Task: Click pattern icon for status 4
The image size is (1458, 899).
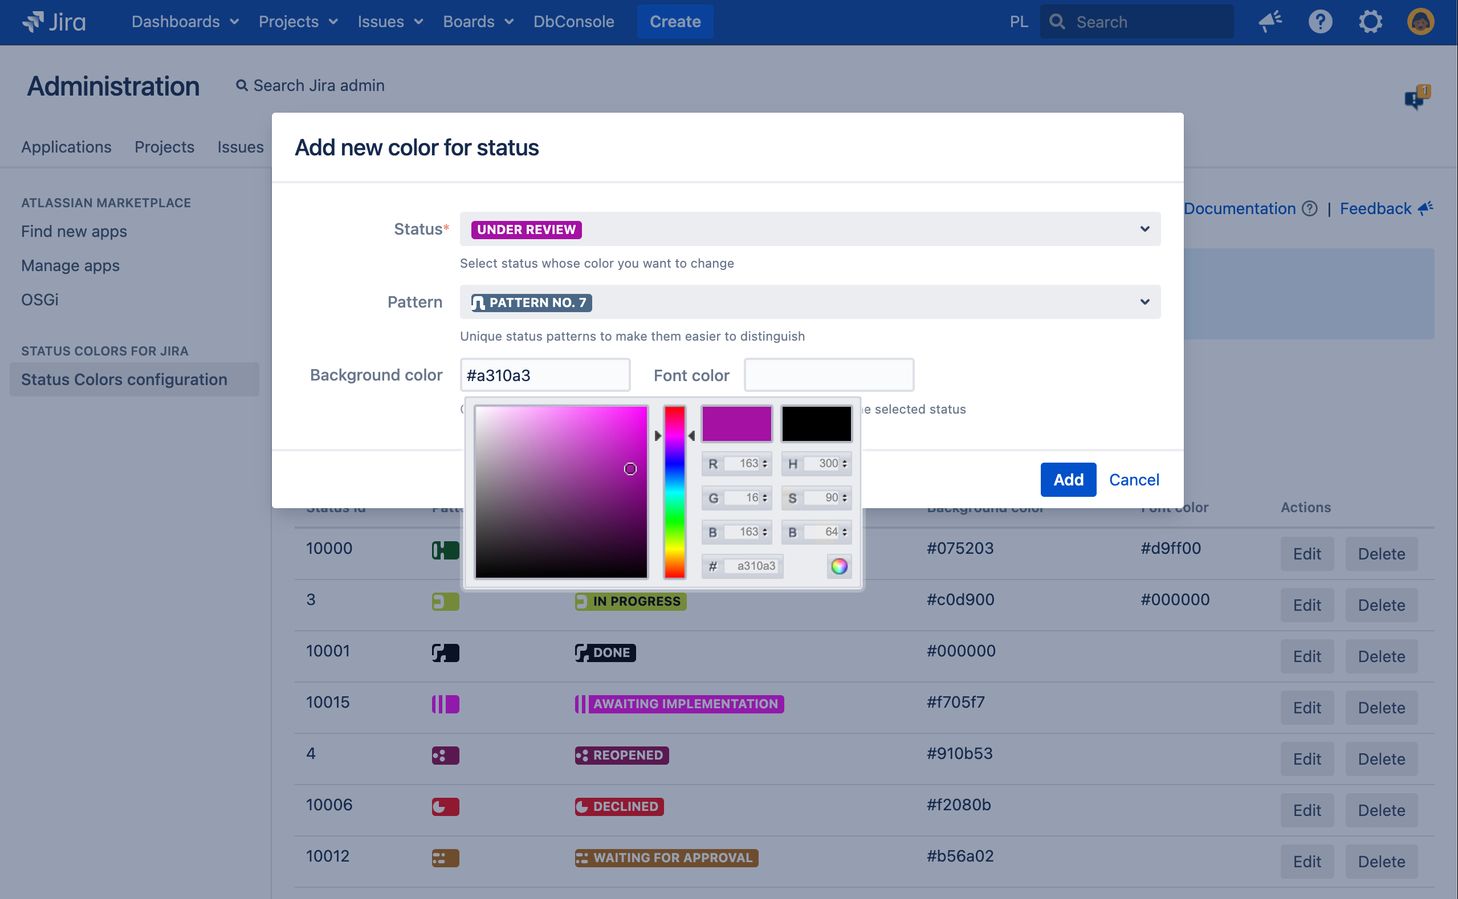Action: [445, 755]
